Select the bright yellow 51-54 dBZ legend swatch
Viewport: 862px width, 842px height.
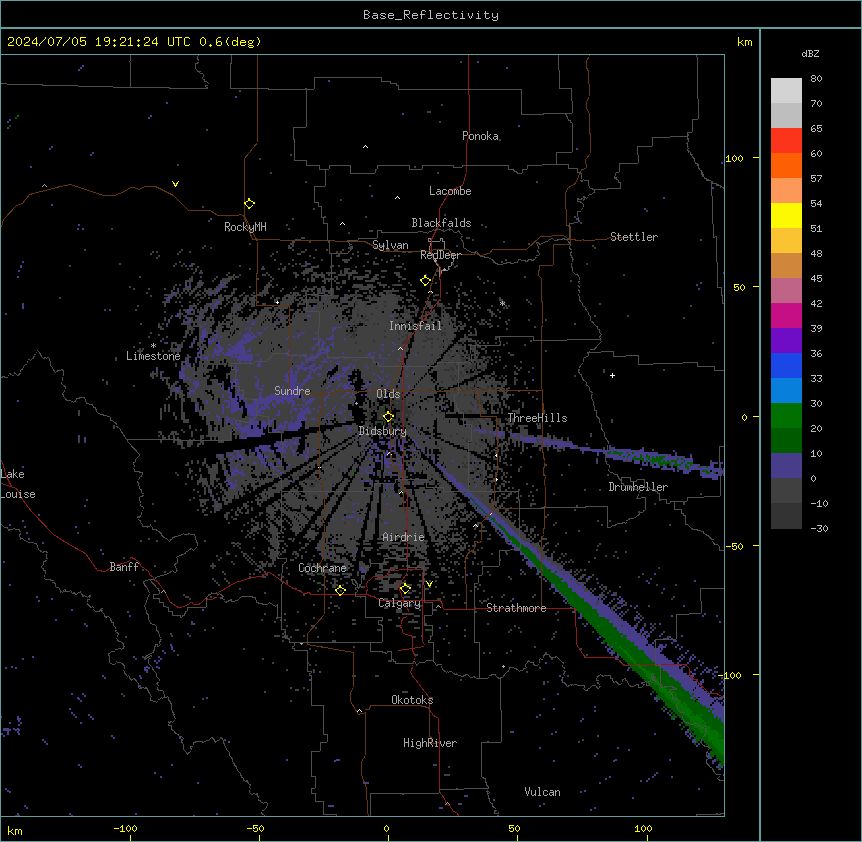point(786,215)
